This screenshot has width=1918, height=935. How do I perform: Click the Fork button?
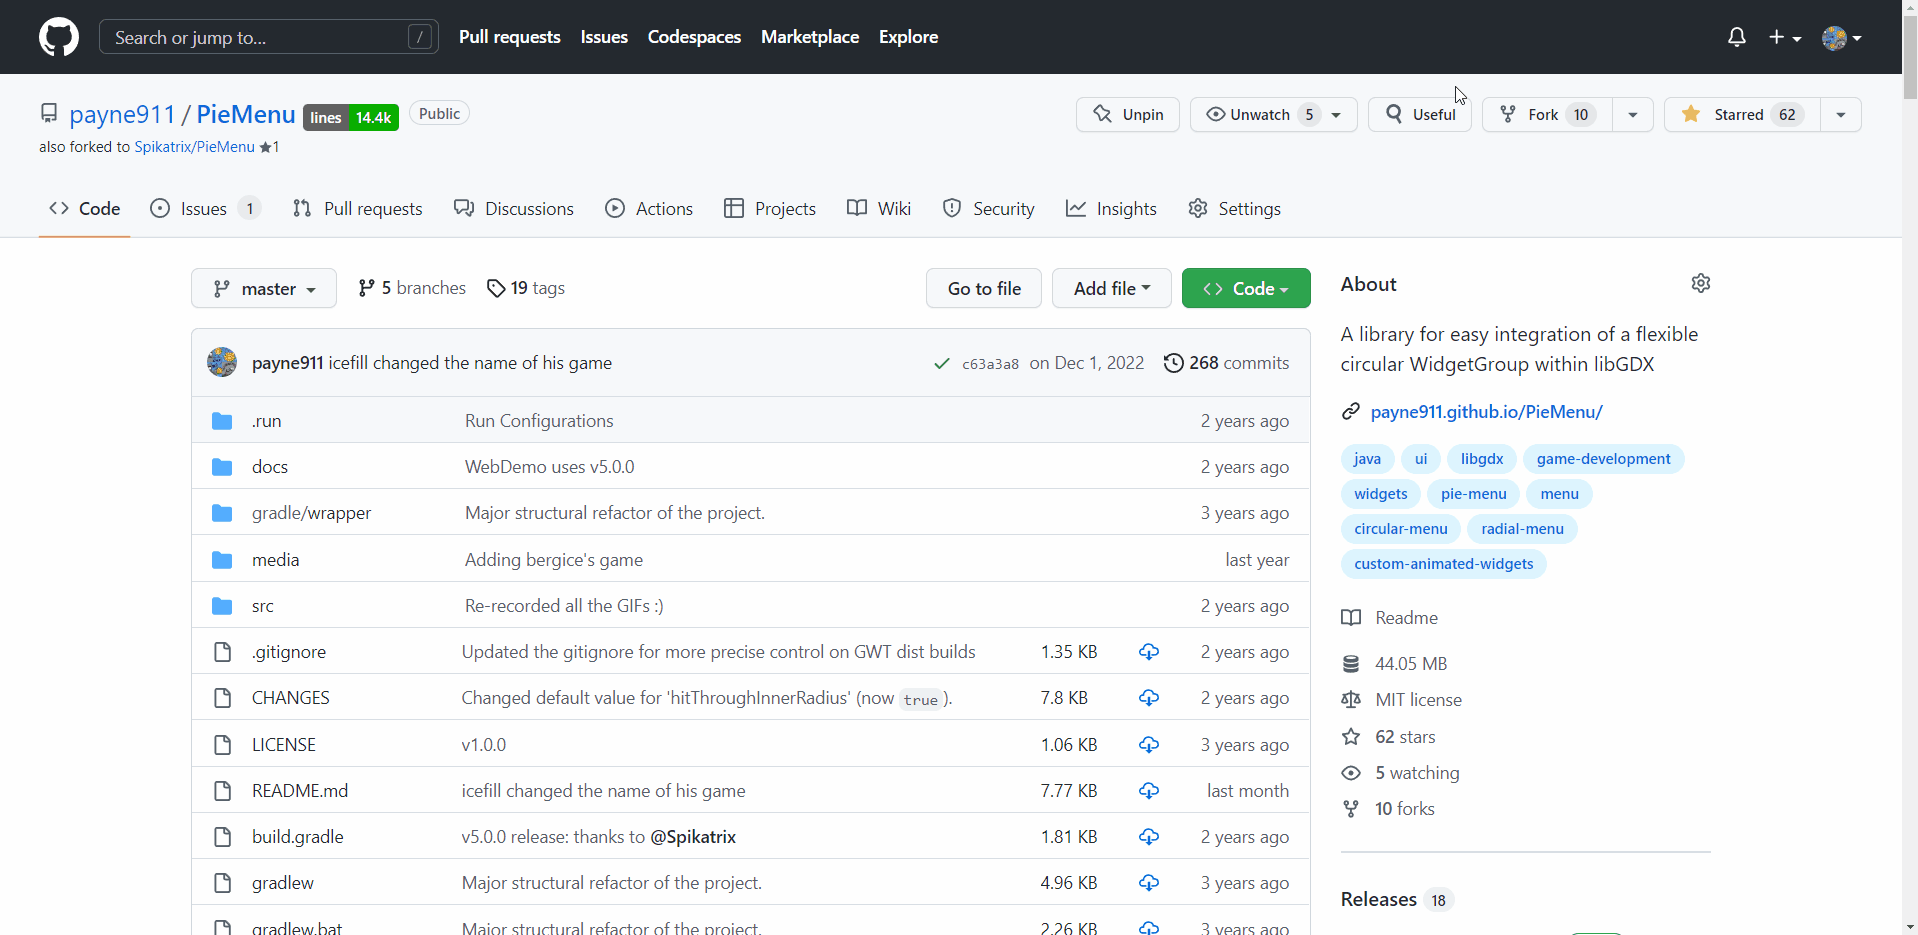point(1547,114)
